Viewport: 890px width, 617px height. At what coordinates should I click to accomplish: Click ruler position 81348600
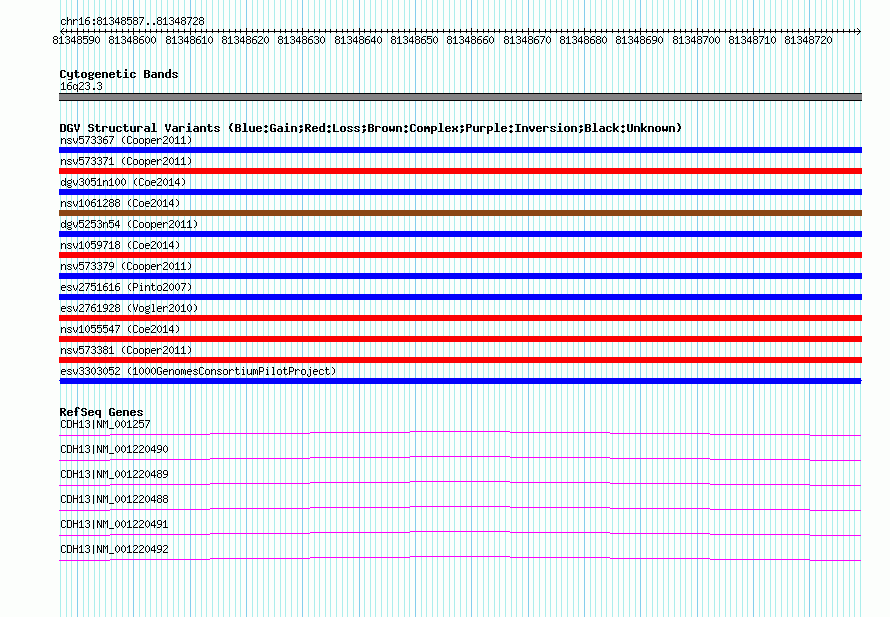(x=132, y=40)
